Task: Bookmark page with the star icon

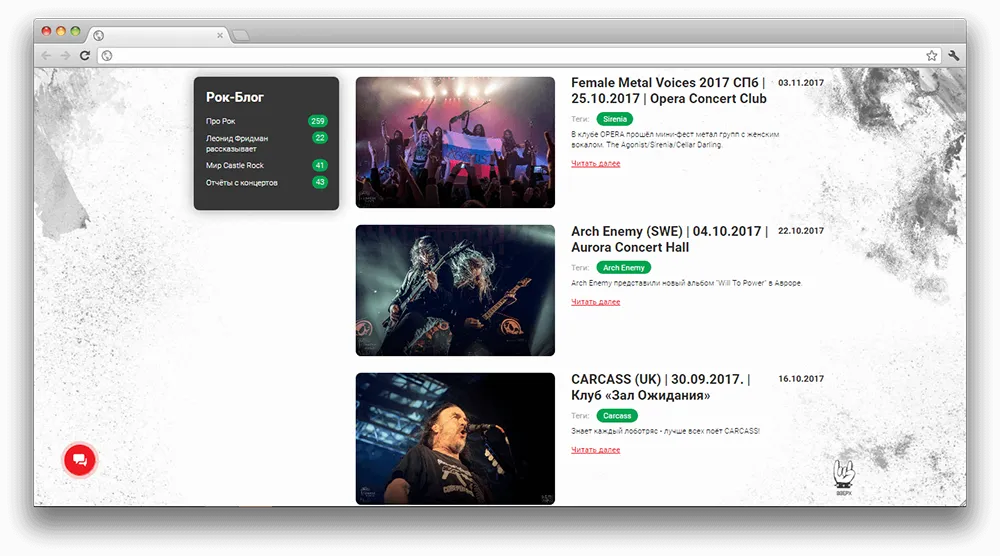Action: pos(931,56)
